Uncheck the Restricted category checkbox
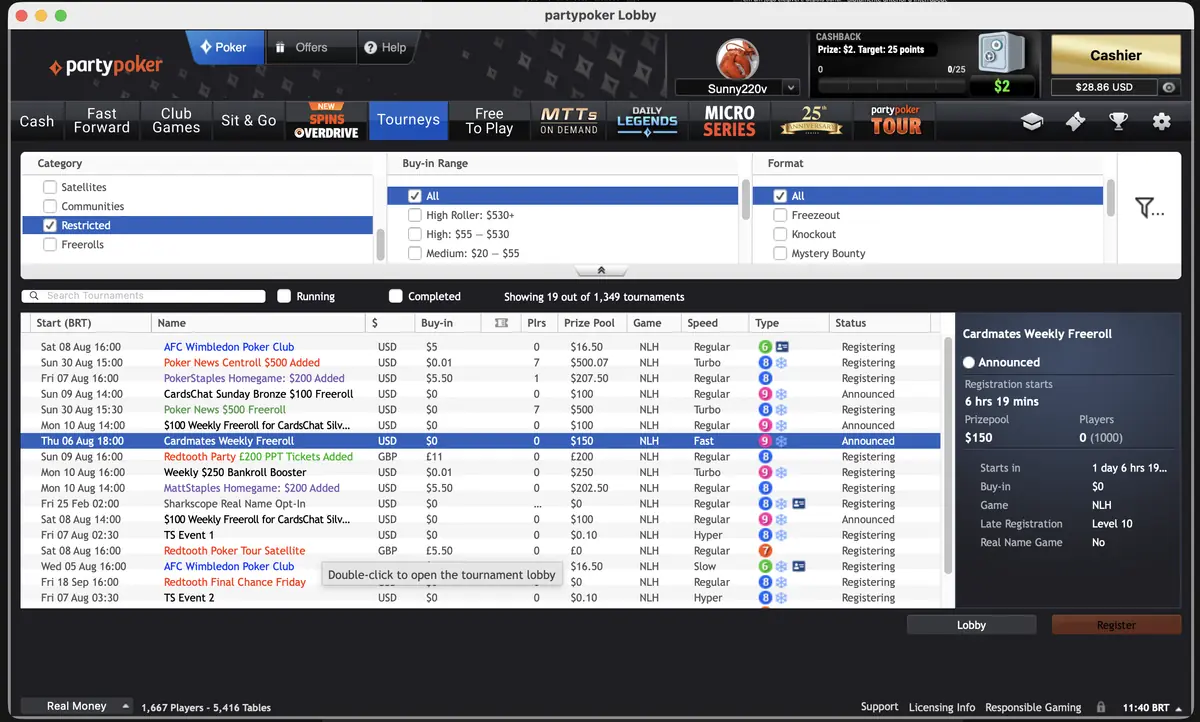 (49, 225)
